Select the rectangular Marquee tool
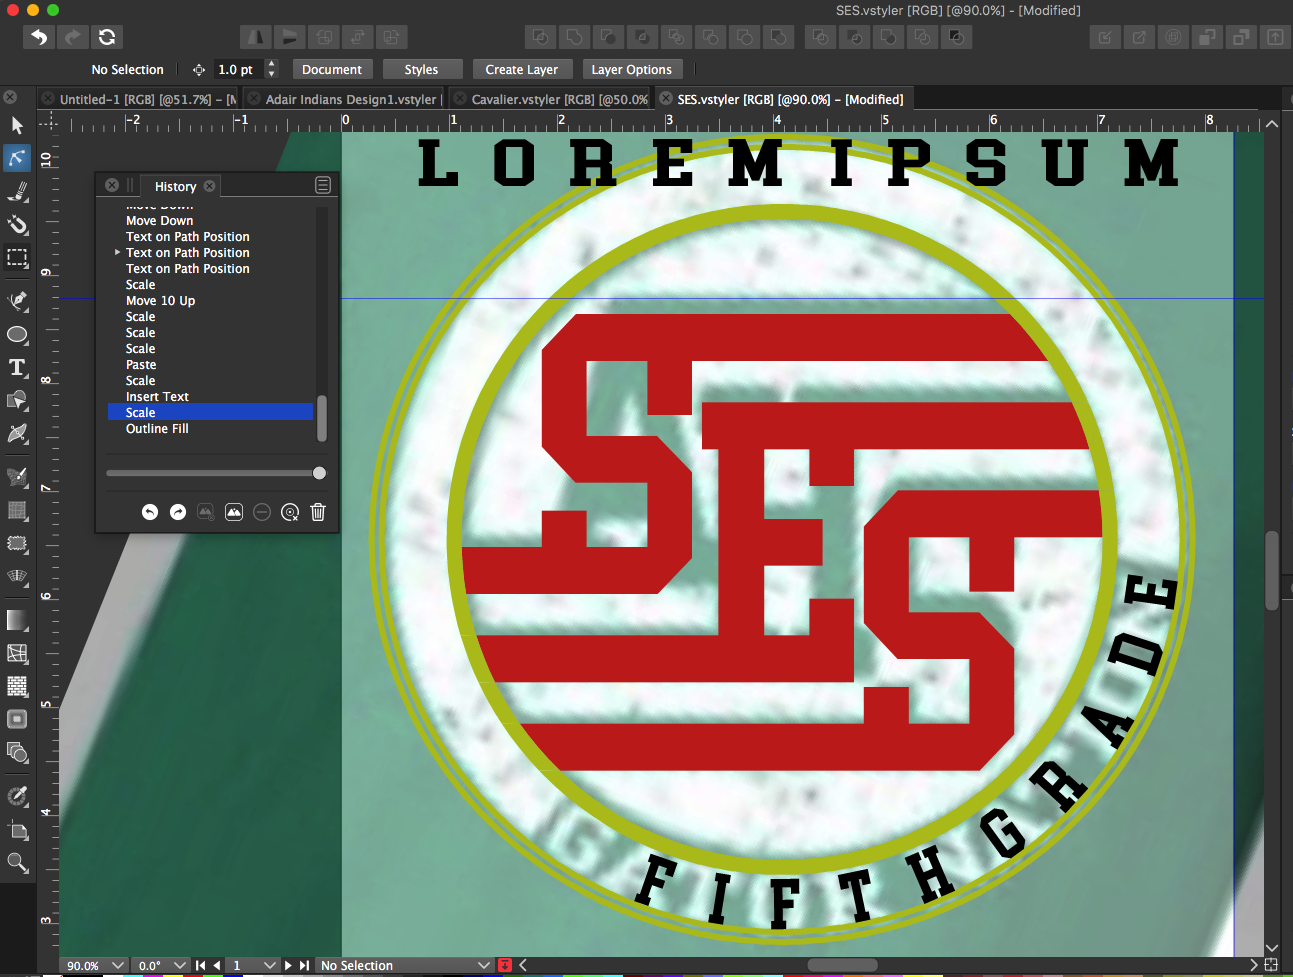Viewport: 1293px width, 977px height. [x=17, y=257]
